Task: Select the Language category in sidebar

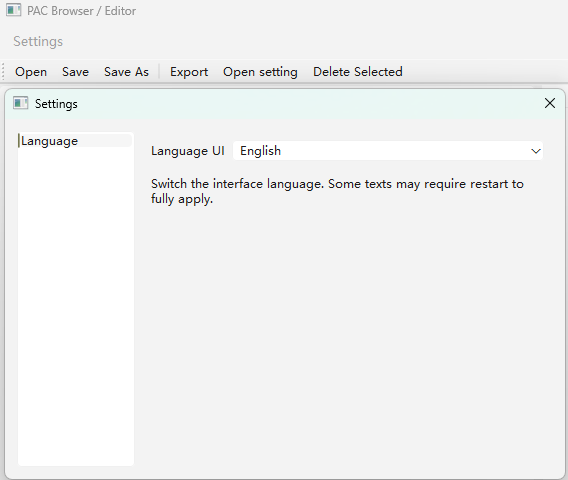Action: (x=75, y=141)
